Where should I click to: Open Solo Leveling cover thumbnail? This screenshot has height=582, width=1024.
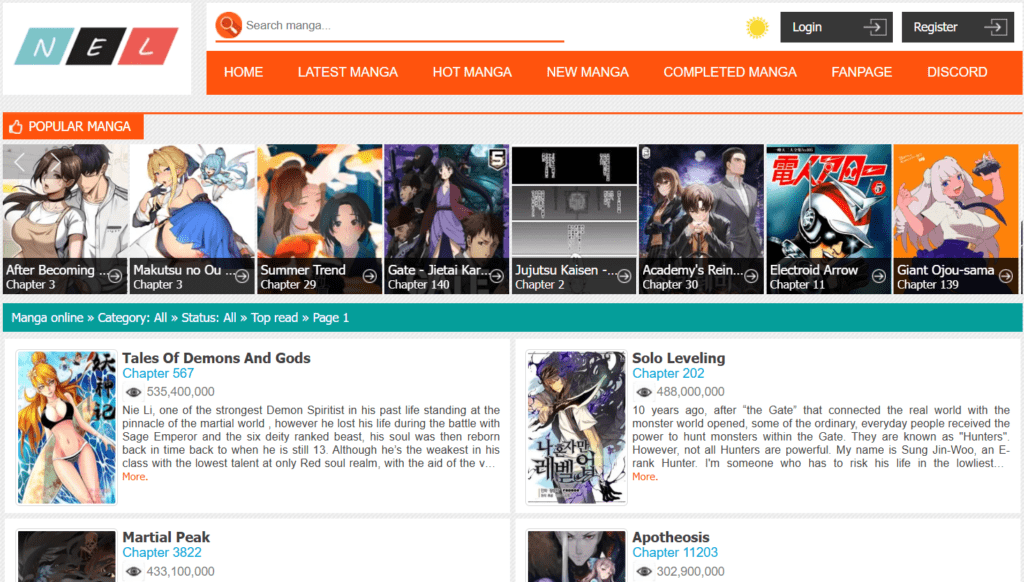click(577, 427)
